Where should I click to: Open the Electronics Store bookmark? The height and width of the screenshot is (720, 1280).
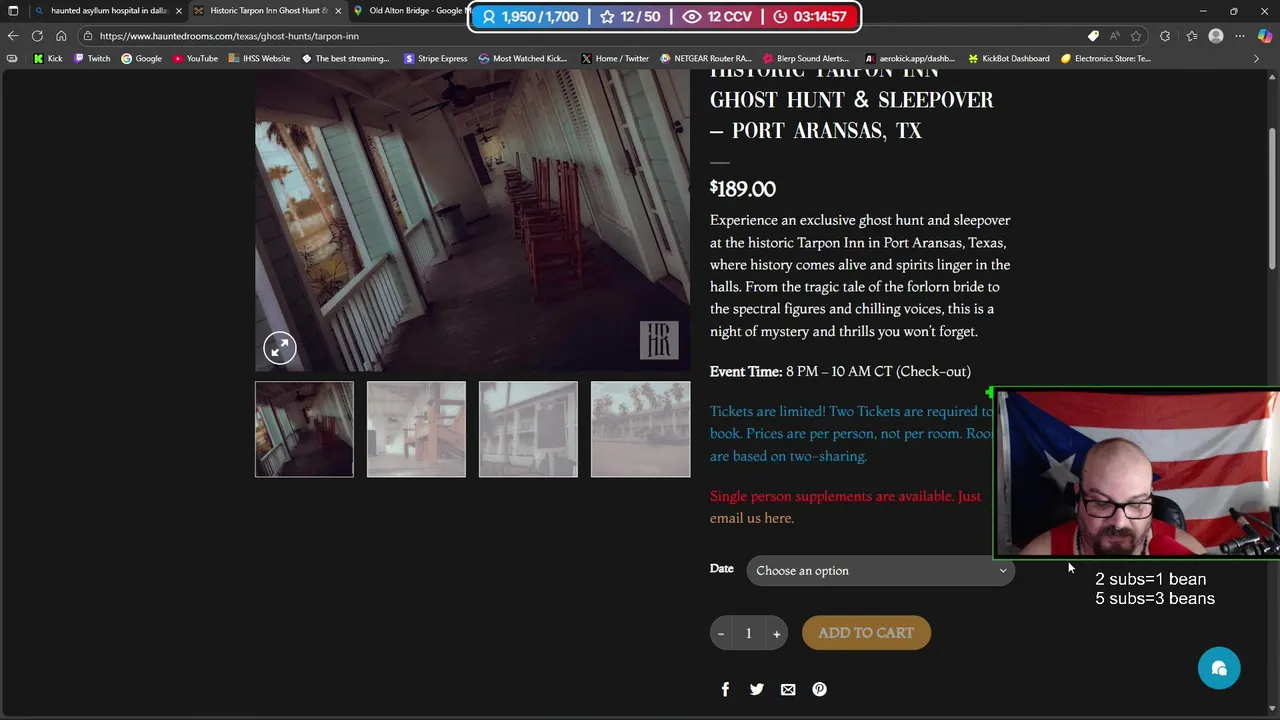(x=1106, y=59)
